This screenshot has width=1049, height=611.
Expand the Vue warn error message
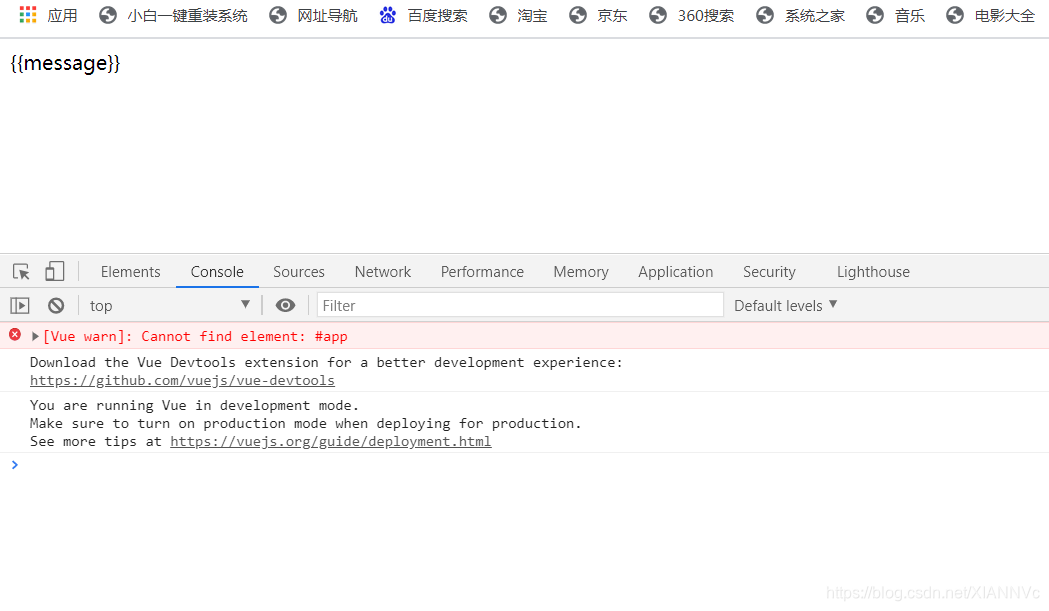coord(33,336)
